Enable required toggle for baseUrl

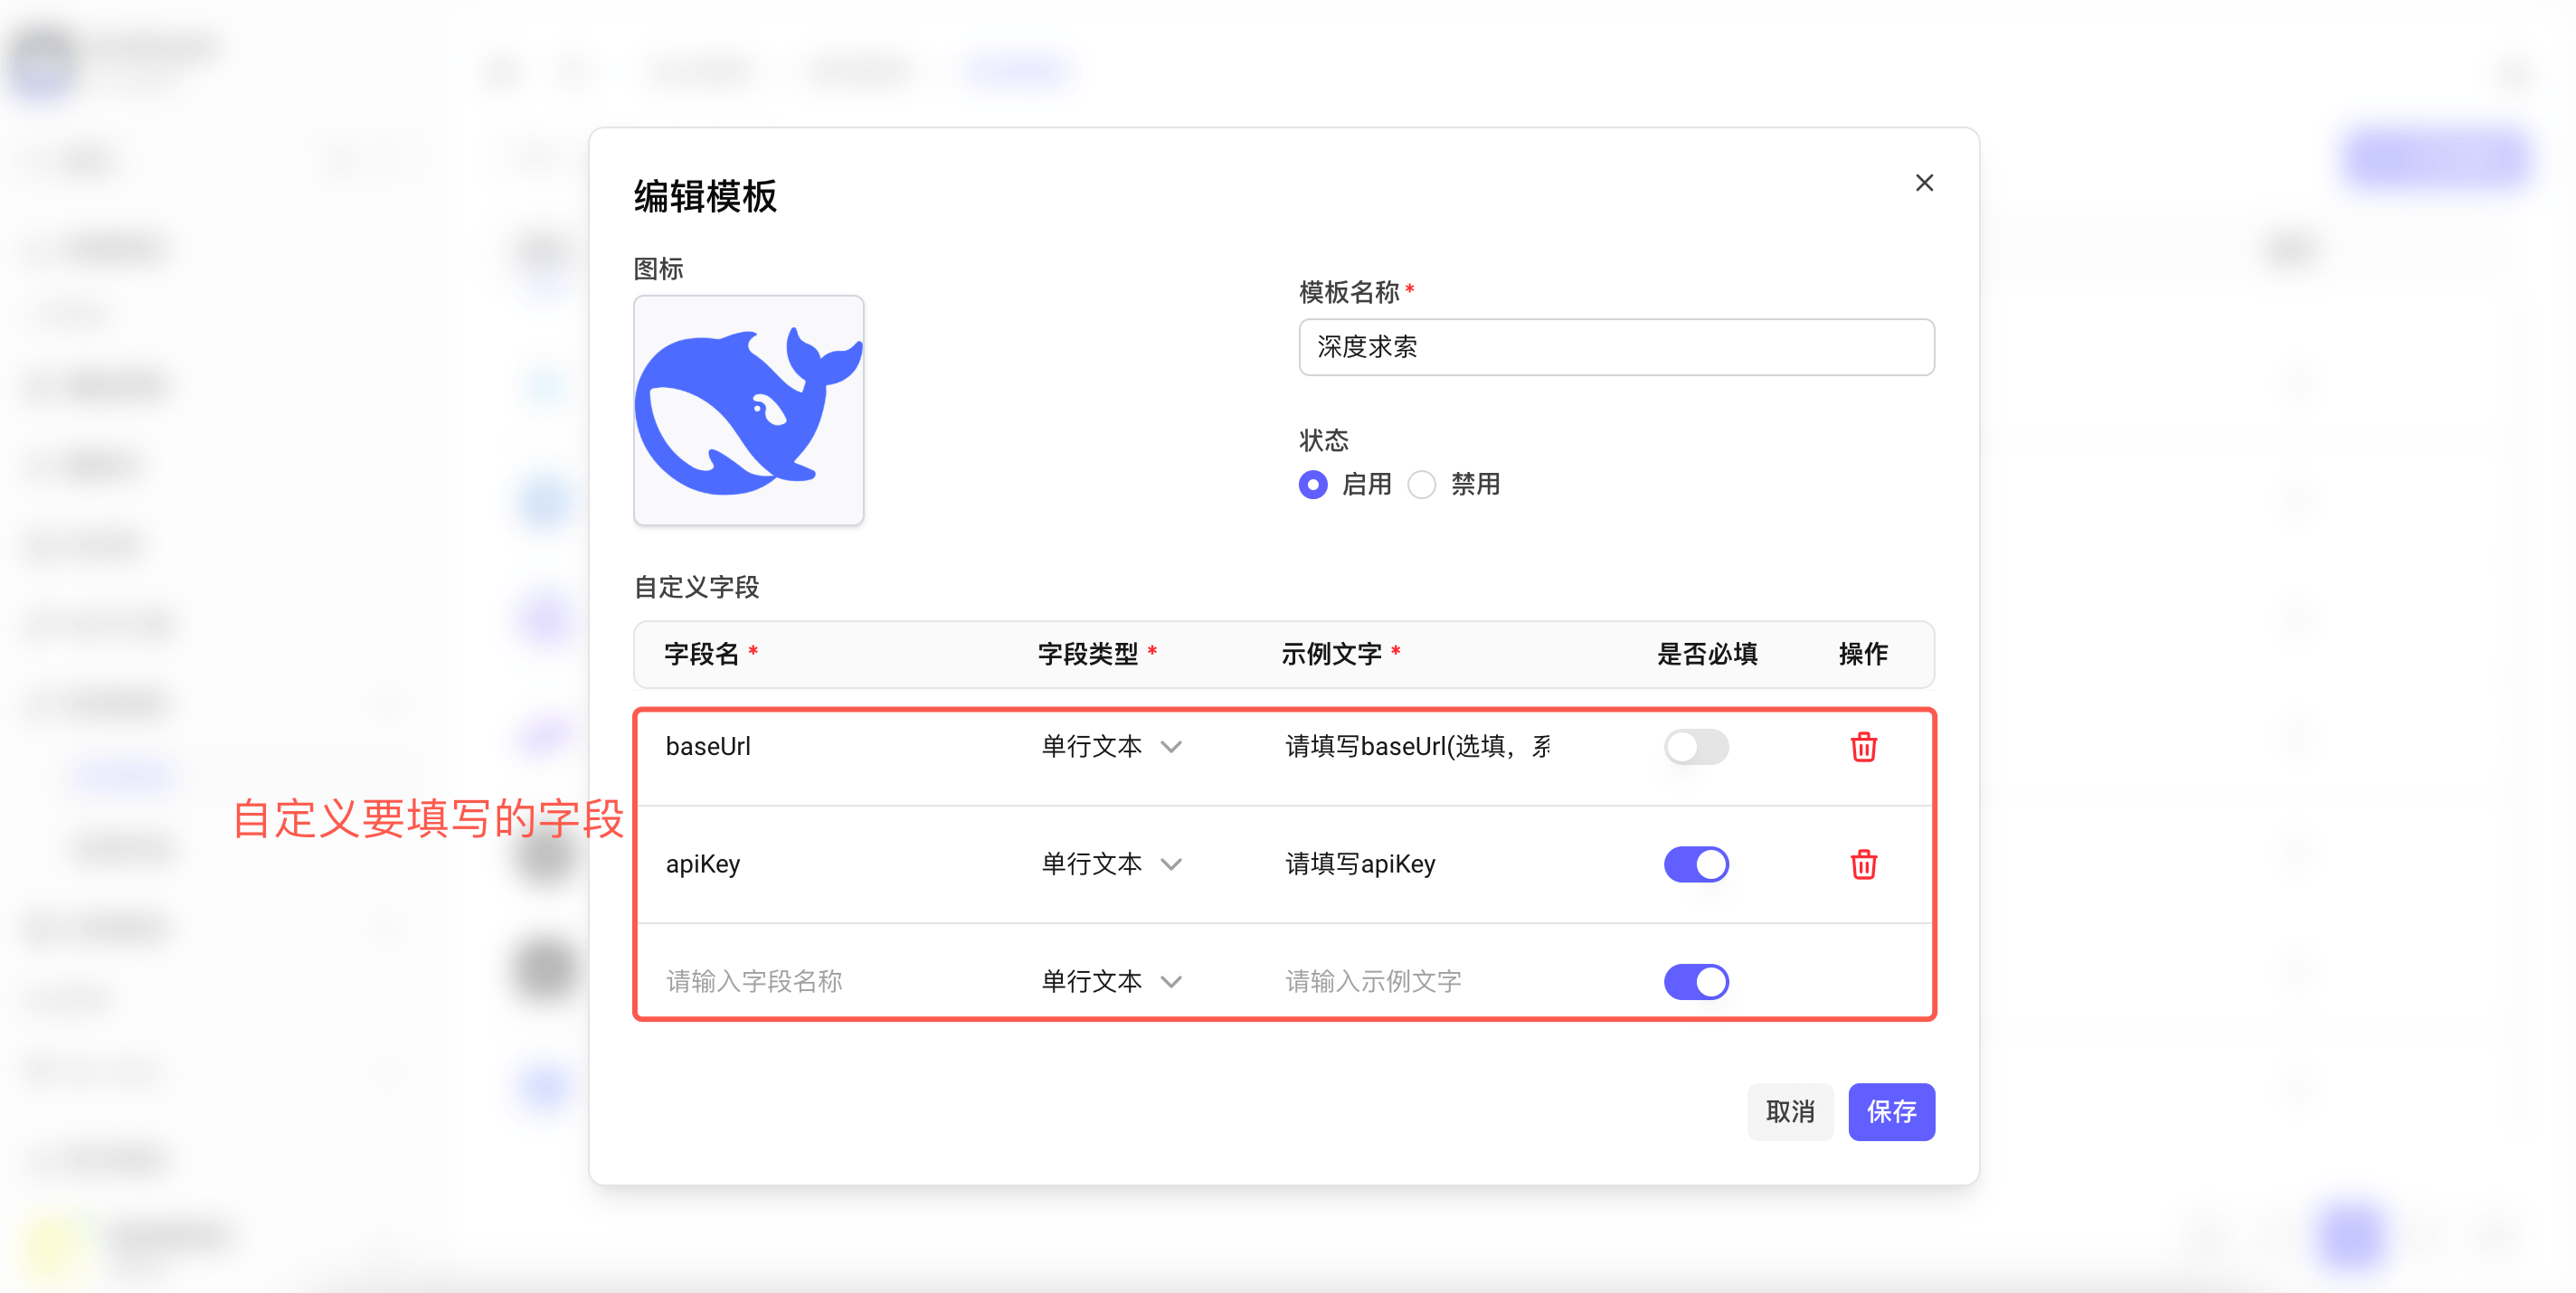tap(1695, 747)
